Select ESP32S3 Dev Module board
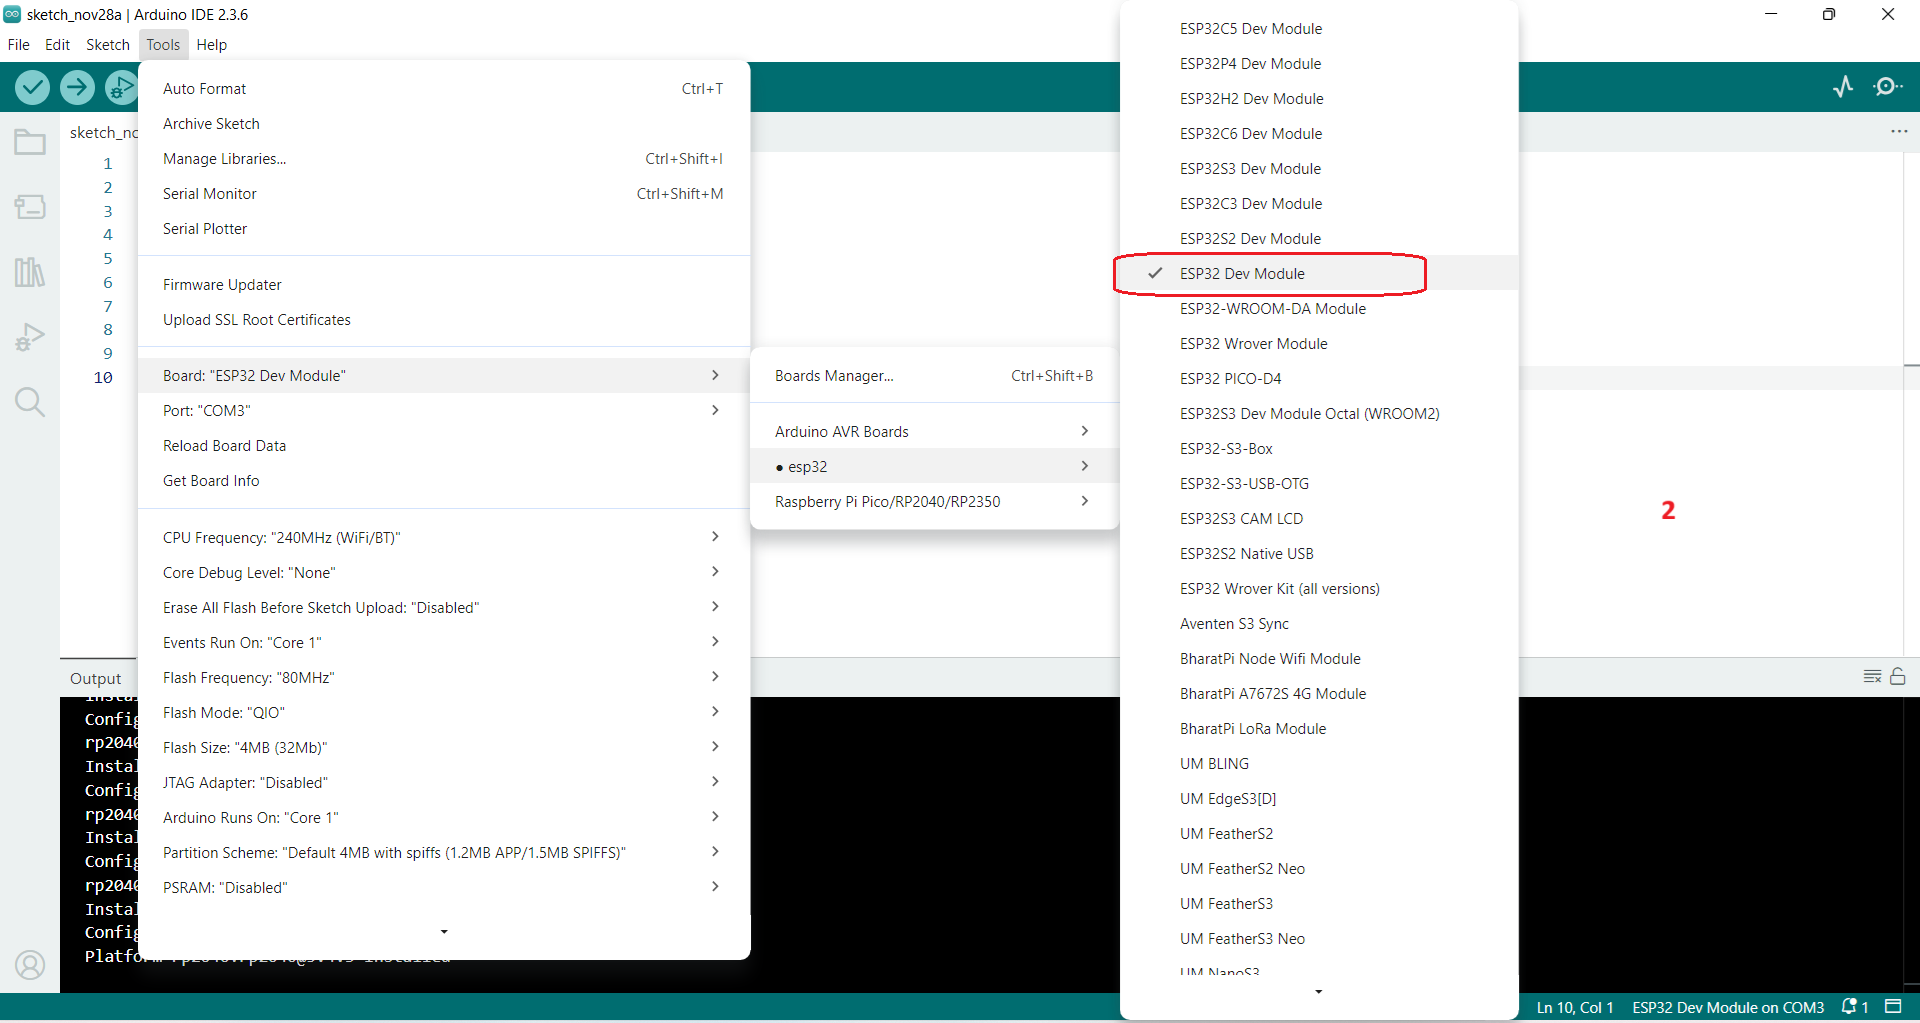Screen dimensions: 1920x1023 click(x=1319, y=168)
